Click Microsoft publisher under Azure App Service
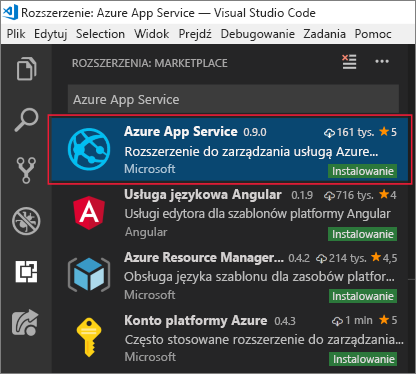The height and width of the screenshot is (374, 416). pos(150,169)
